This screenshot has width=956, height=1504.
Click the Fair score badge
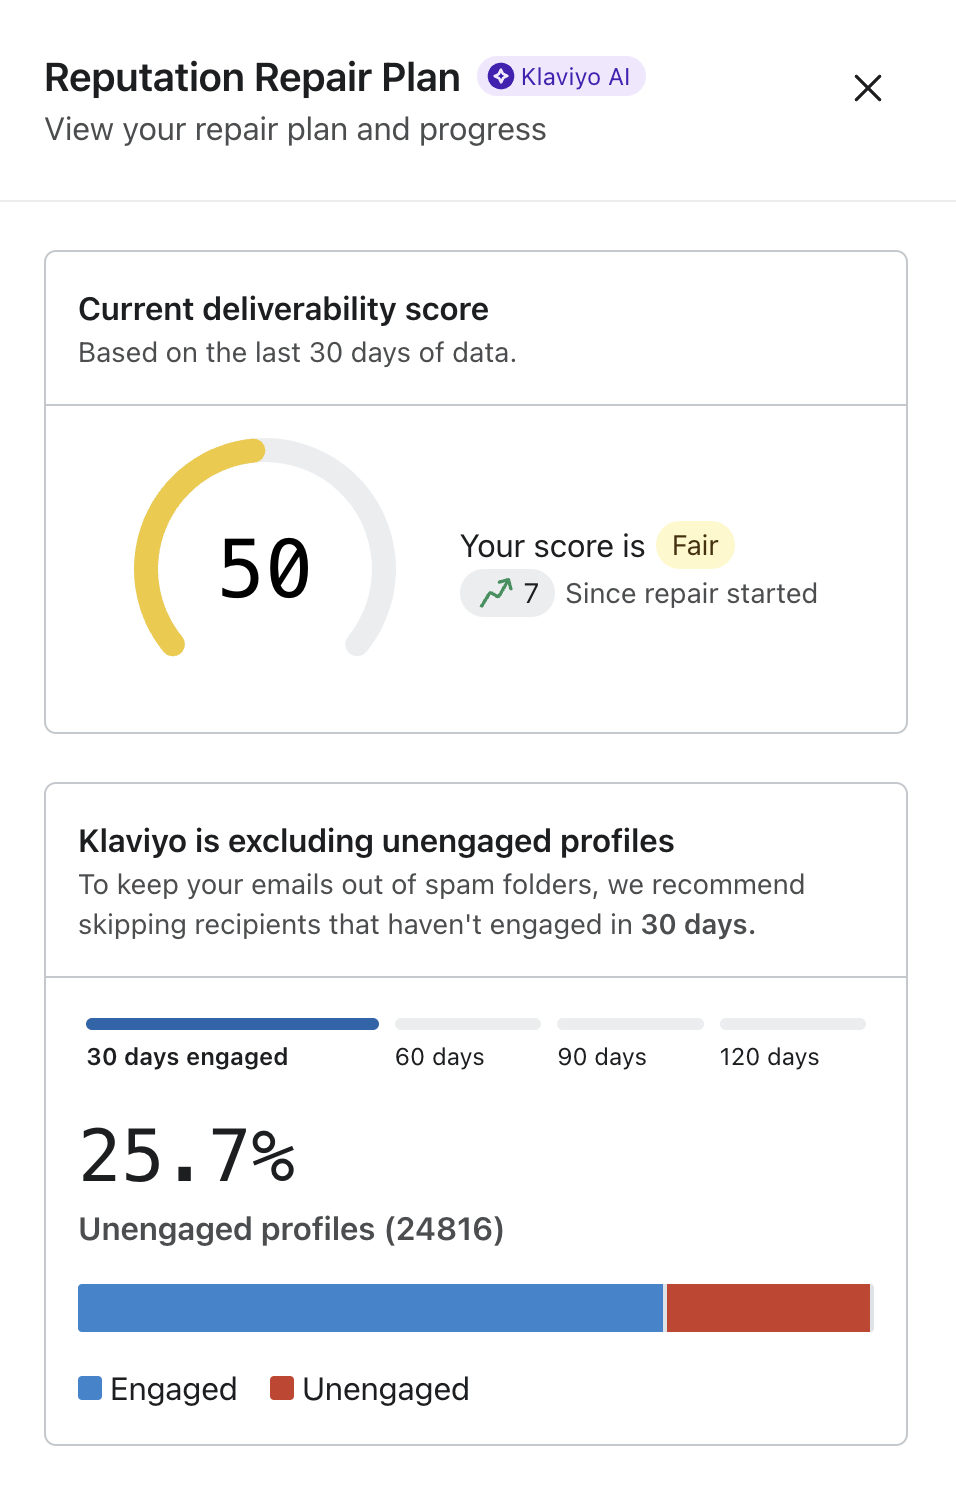pos(695,546)
